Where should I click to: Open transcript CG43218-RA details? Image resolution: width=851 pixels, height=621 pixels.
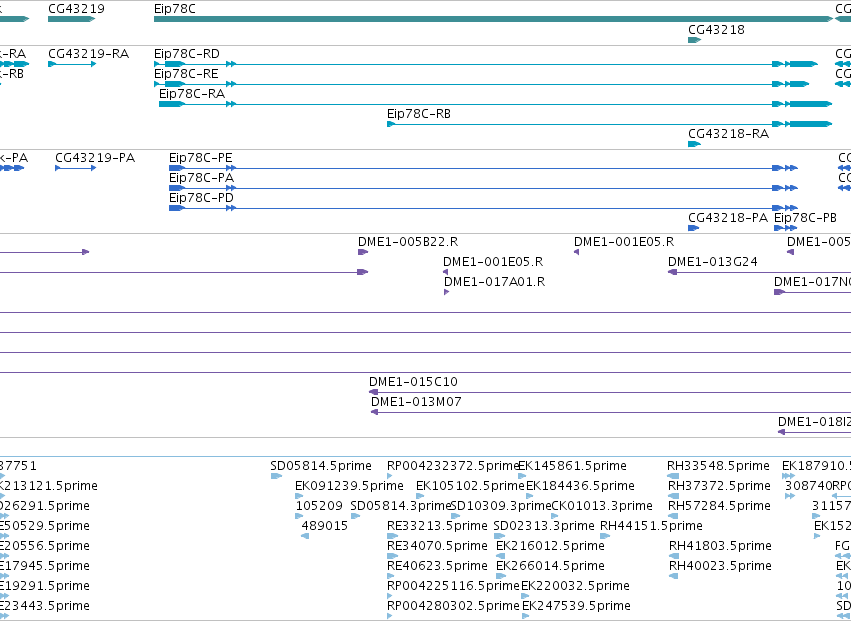pos(728,134)
